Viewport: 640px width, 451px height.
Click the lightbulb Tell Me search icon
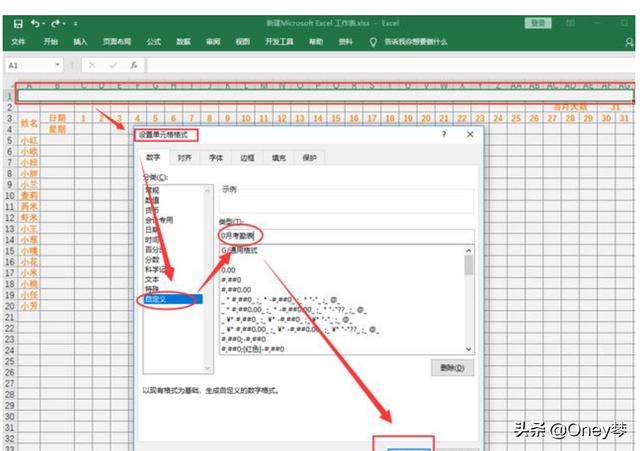[x=373, y=42]
